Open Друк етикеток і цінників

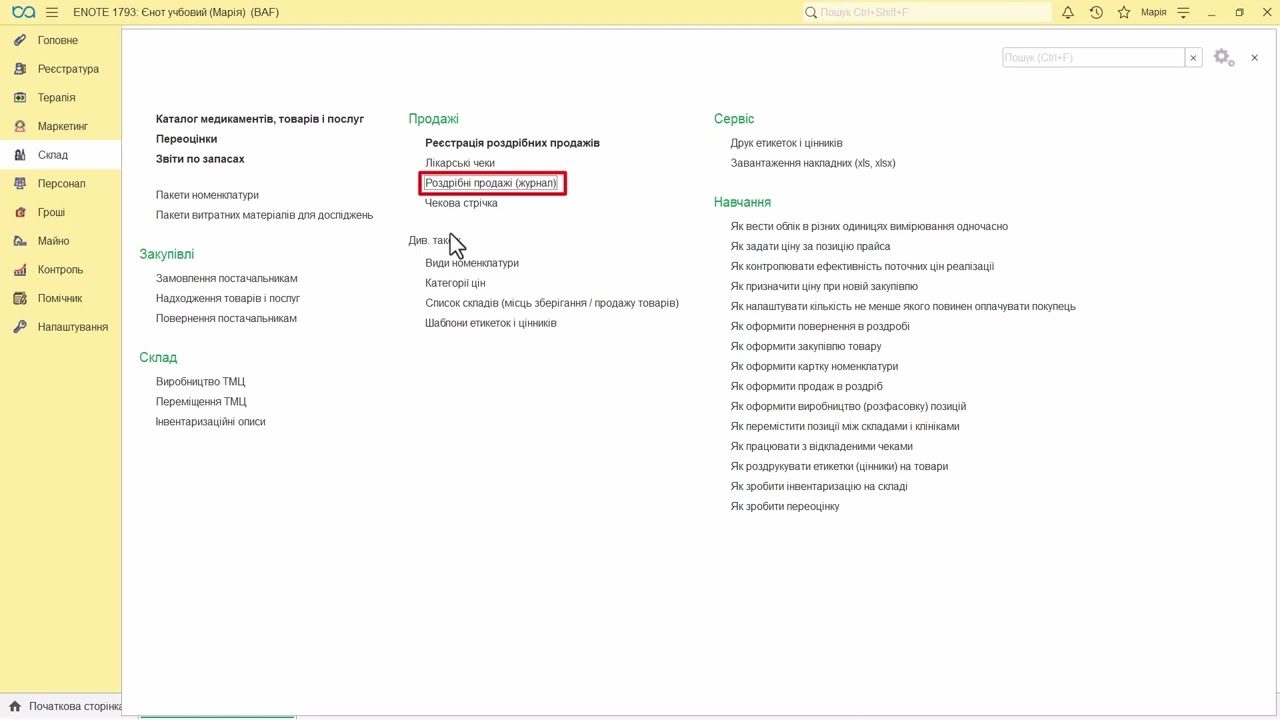786,143
